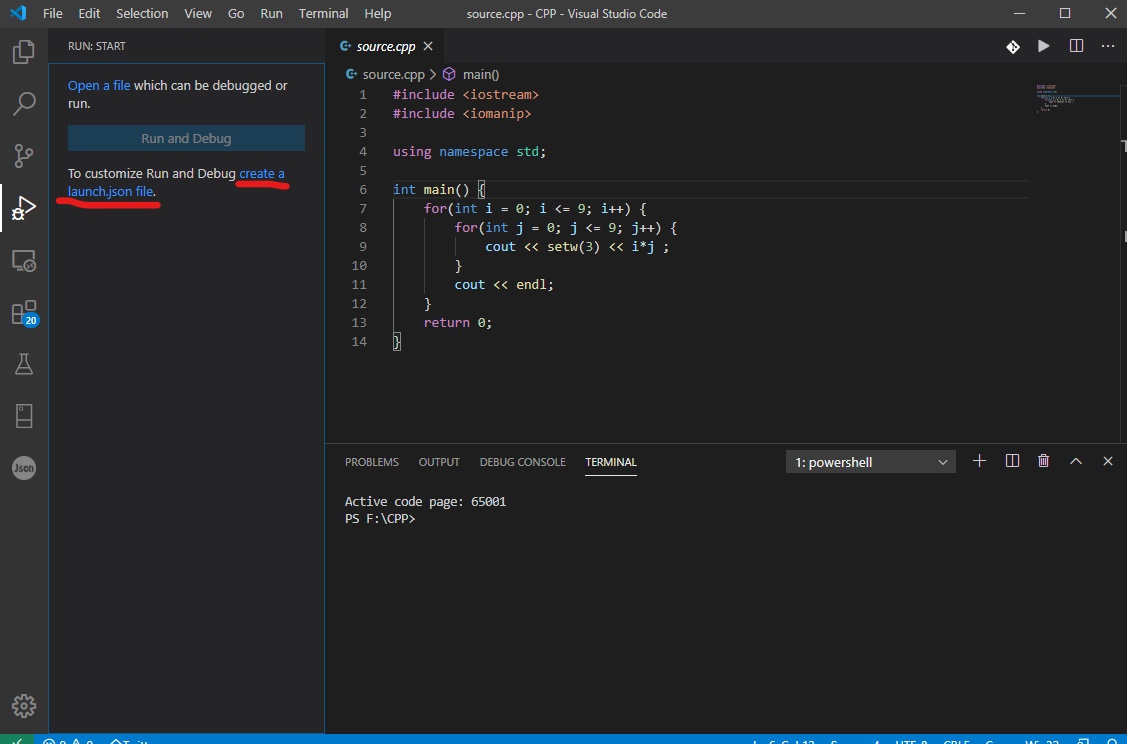Click 'return 0;' on line 13
The height and width of the screenshot is (744, 1127).
coord(458,323)
